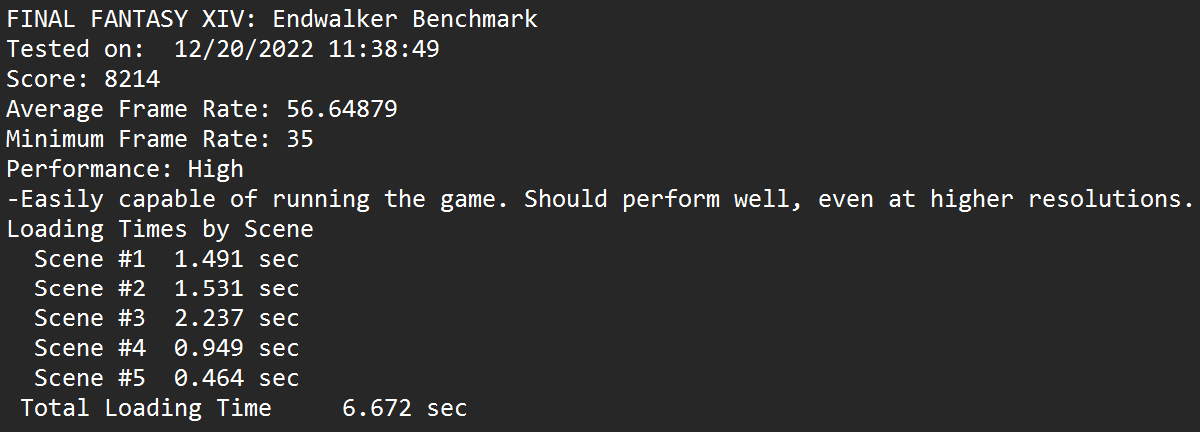The image size is (1200, 432).
Task: Click the test date 12/20/2022
Action: pyautogui.click(x=243, y=49)
